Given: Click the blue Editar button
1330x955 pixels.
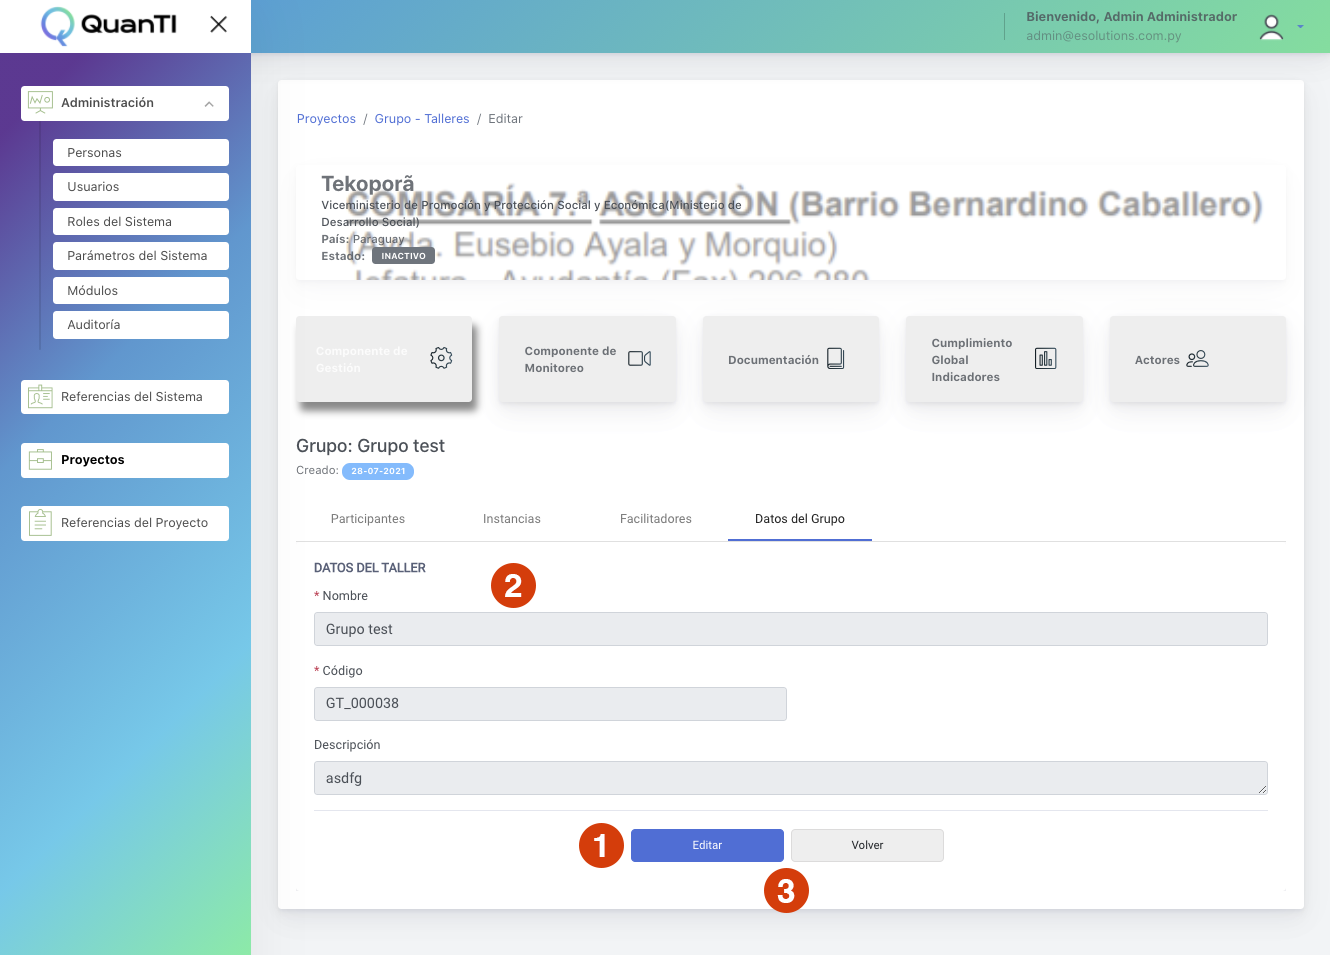Looking at the screenshot, I should 707,845.
